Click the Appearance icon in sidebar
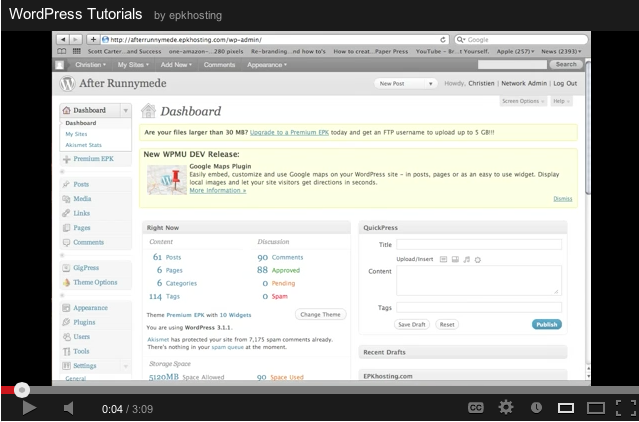639x422 pixels. (66, 308)
